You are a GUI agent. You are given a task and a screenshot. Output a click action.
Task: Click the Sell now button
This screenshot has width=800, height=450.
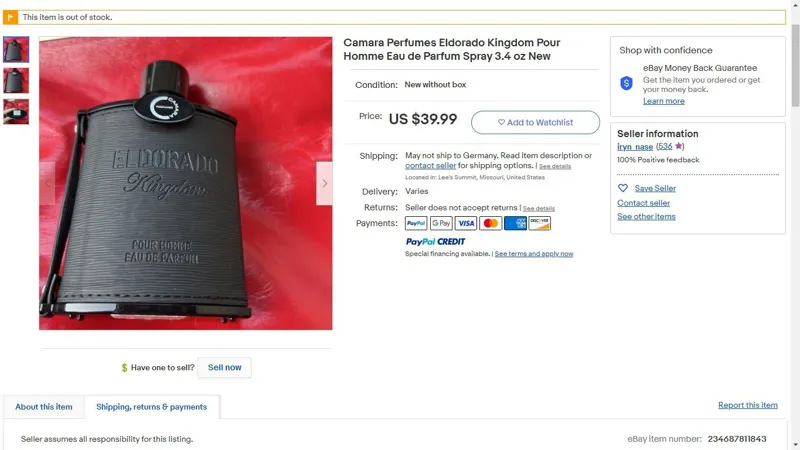click(x=224, y=367)
